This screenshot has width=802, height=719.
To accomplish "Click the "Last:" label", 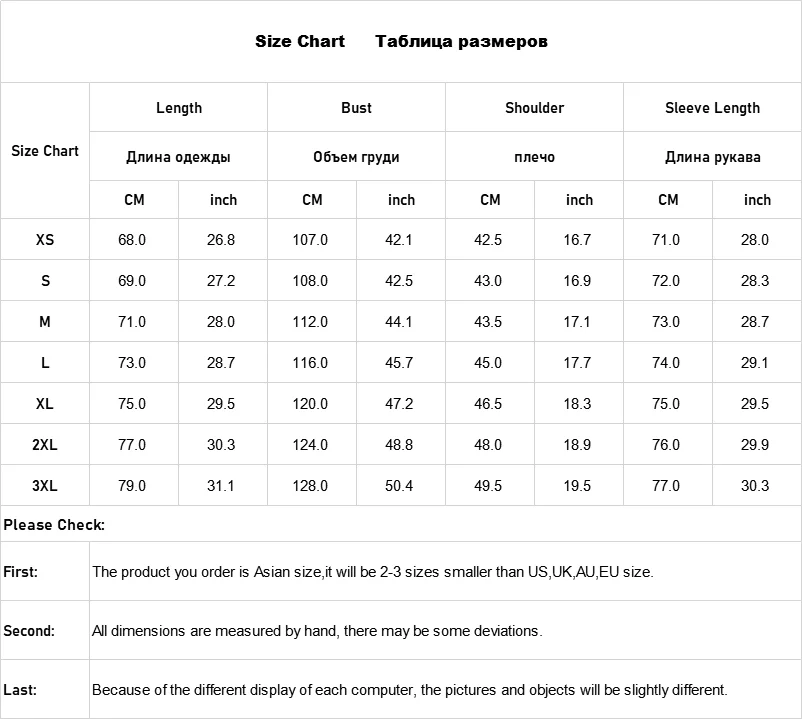I will [x=20, y=690].
